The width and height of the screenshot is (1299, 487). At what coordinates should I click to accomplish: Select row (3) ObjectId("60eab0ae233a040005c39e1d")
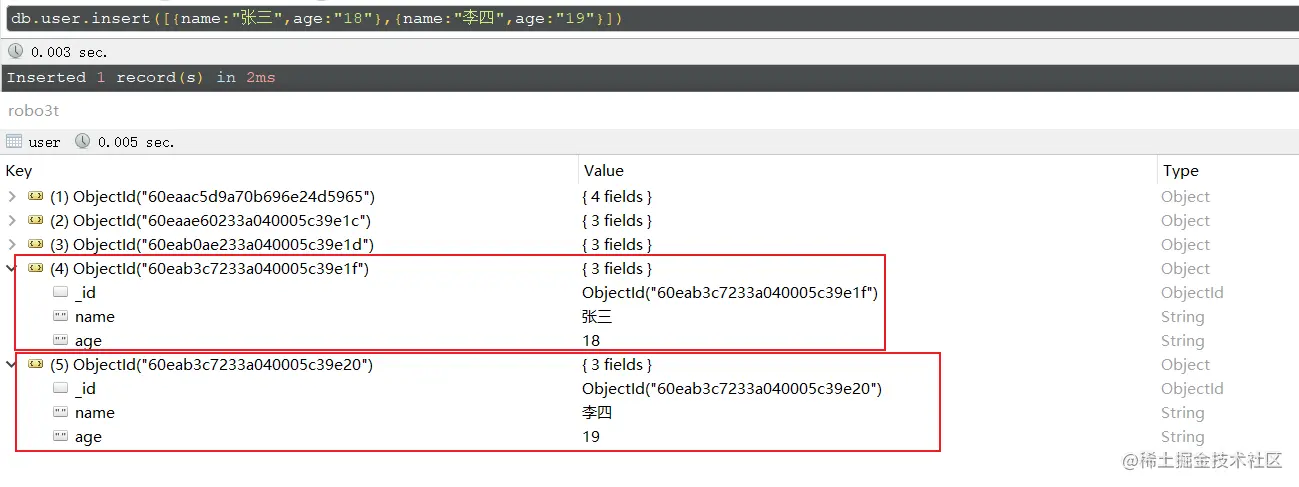212,245
